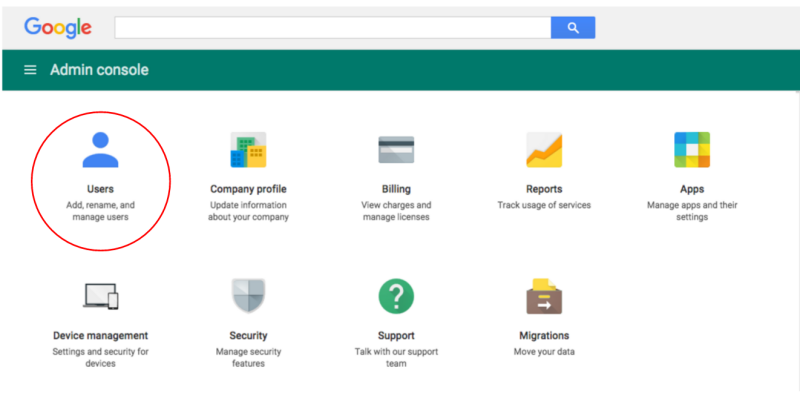Click "View charges and manage licenses" text
Image resolution: width=800 pixels, height=413 pixels.
396,211
